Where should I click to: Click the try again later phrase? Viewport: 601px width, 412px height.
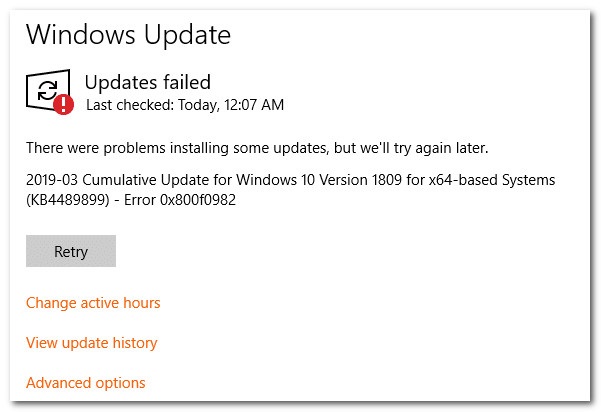coord(440,148)
